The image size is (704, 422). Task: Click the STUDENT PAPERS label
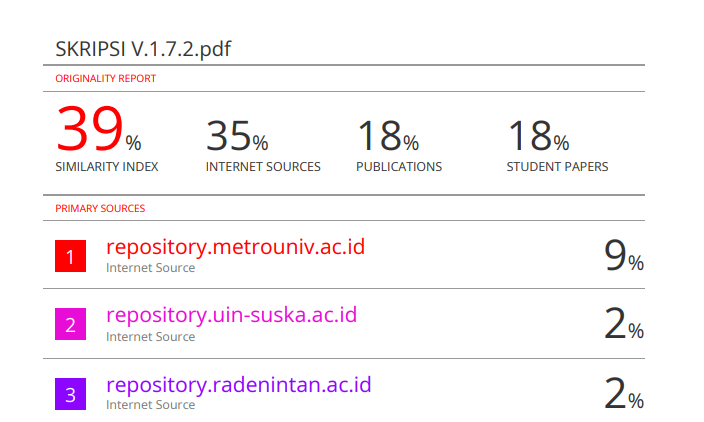click(557, 167)
